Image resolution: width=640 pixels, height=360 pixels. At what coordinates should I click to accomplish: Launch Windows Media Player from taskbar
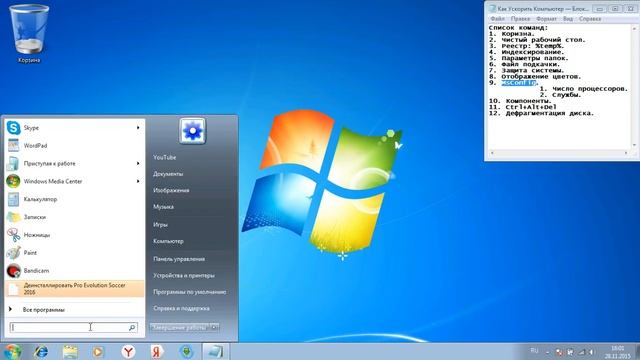click(98, 351)
